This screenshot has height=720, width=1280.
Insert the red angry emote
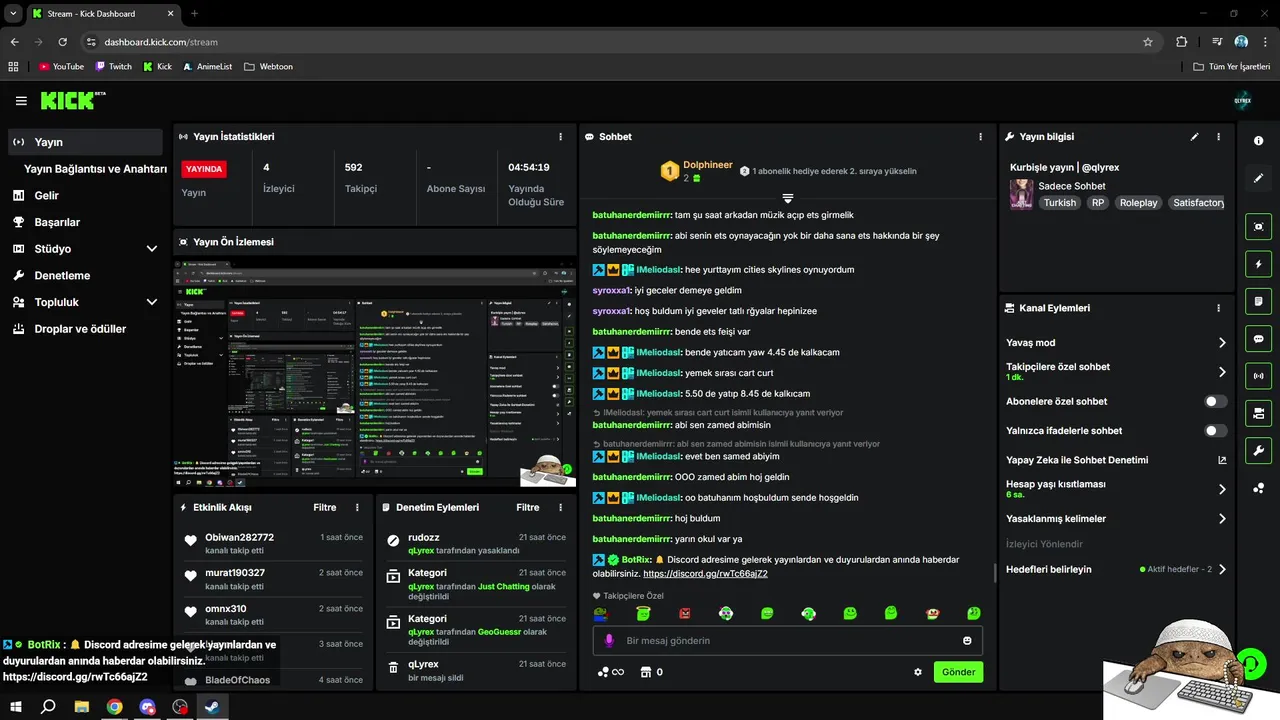685,613
